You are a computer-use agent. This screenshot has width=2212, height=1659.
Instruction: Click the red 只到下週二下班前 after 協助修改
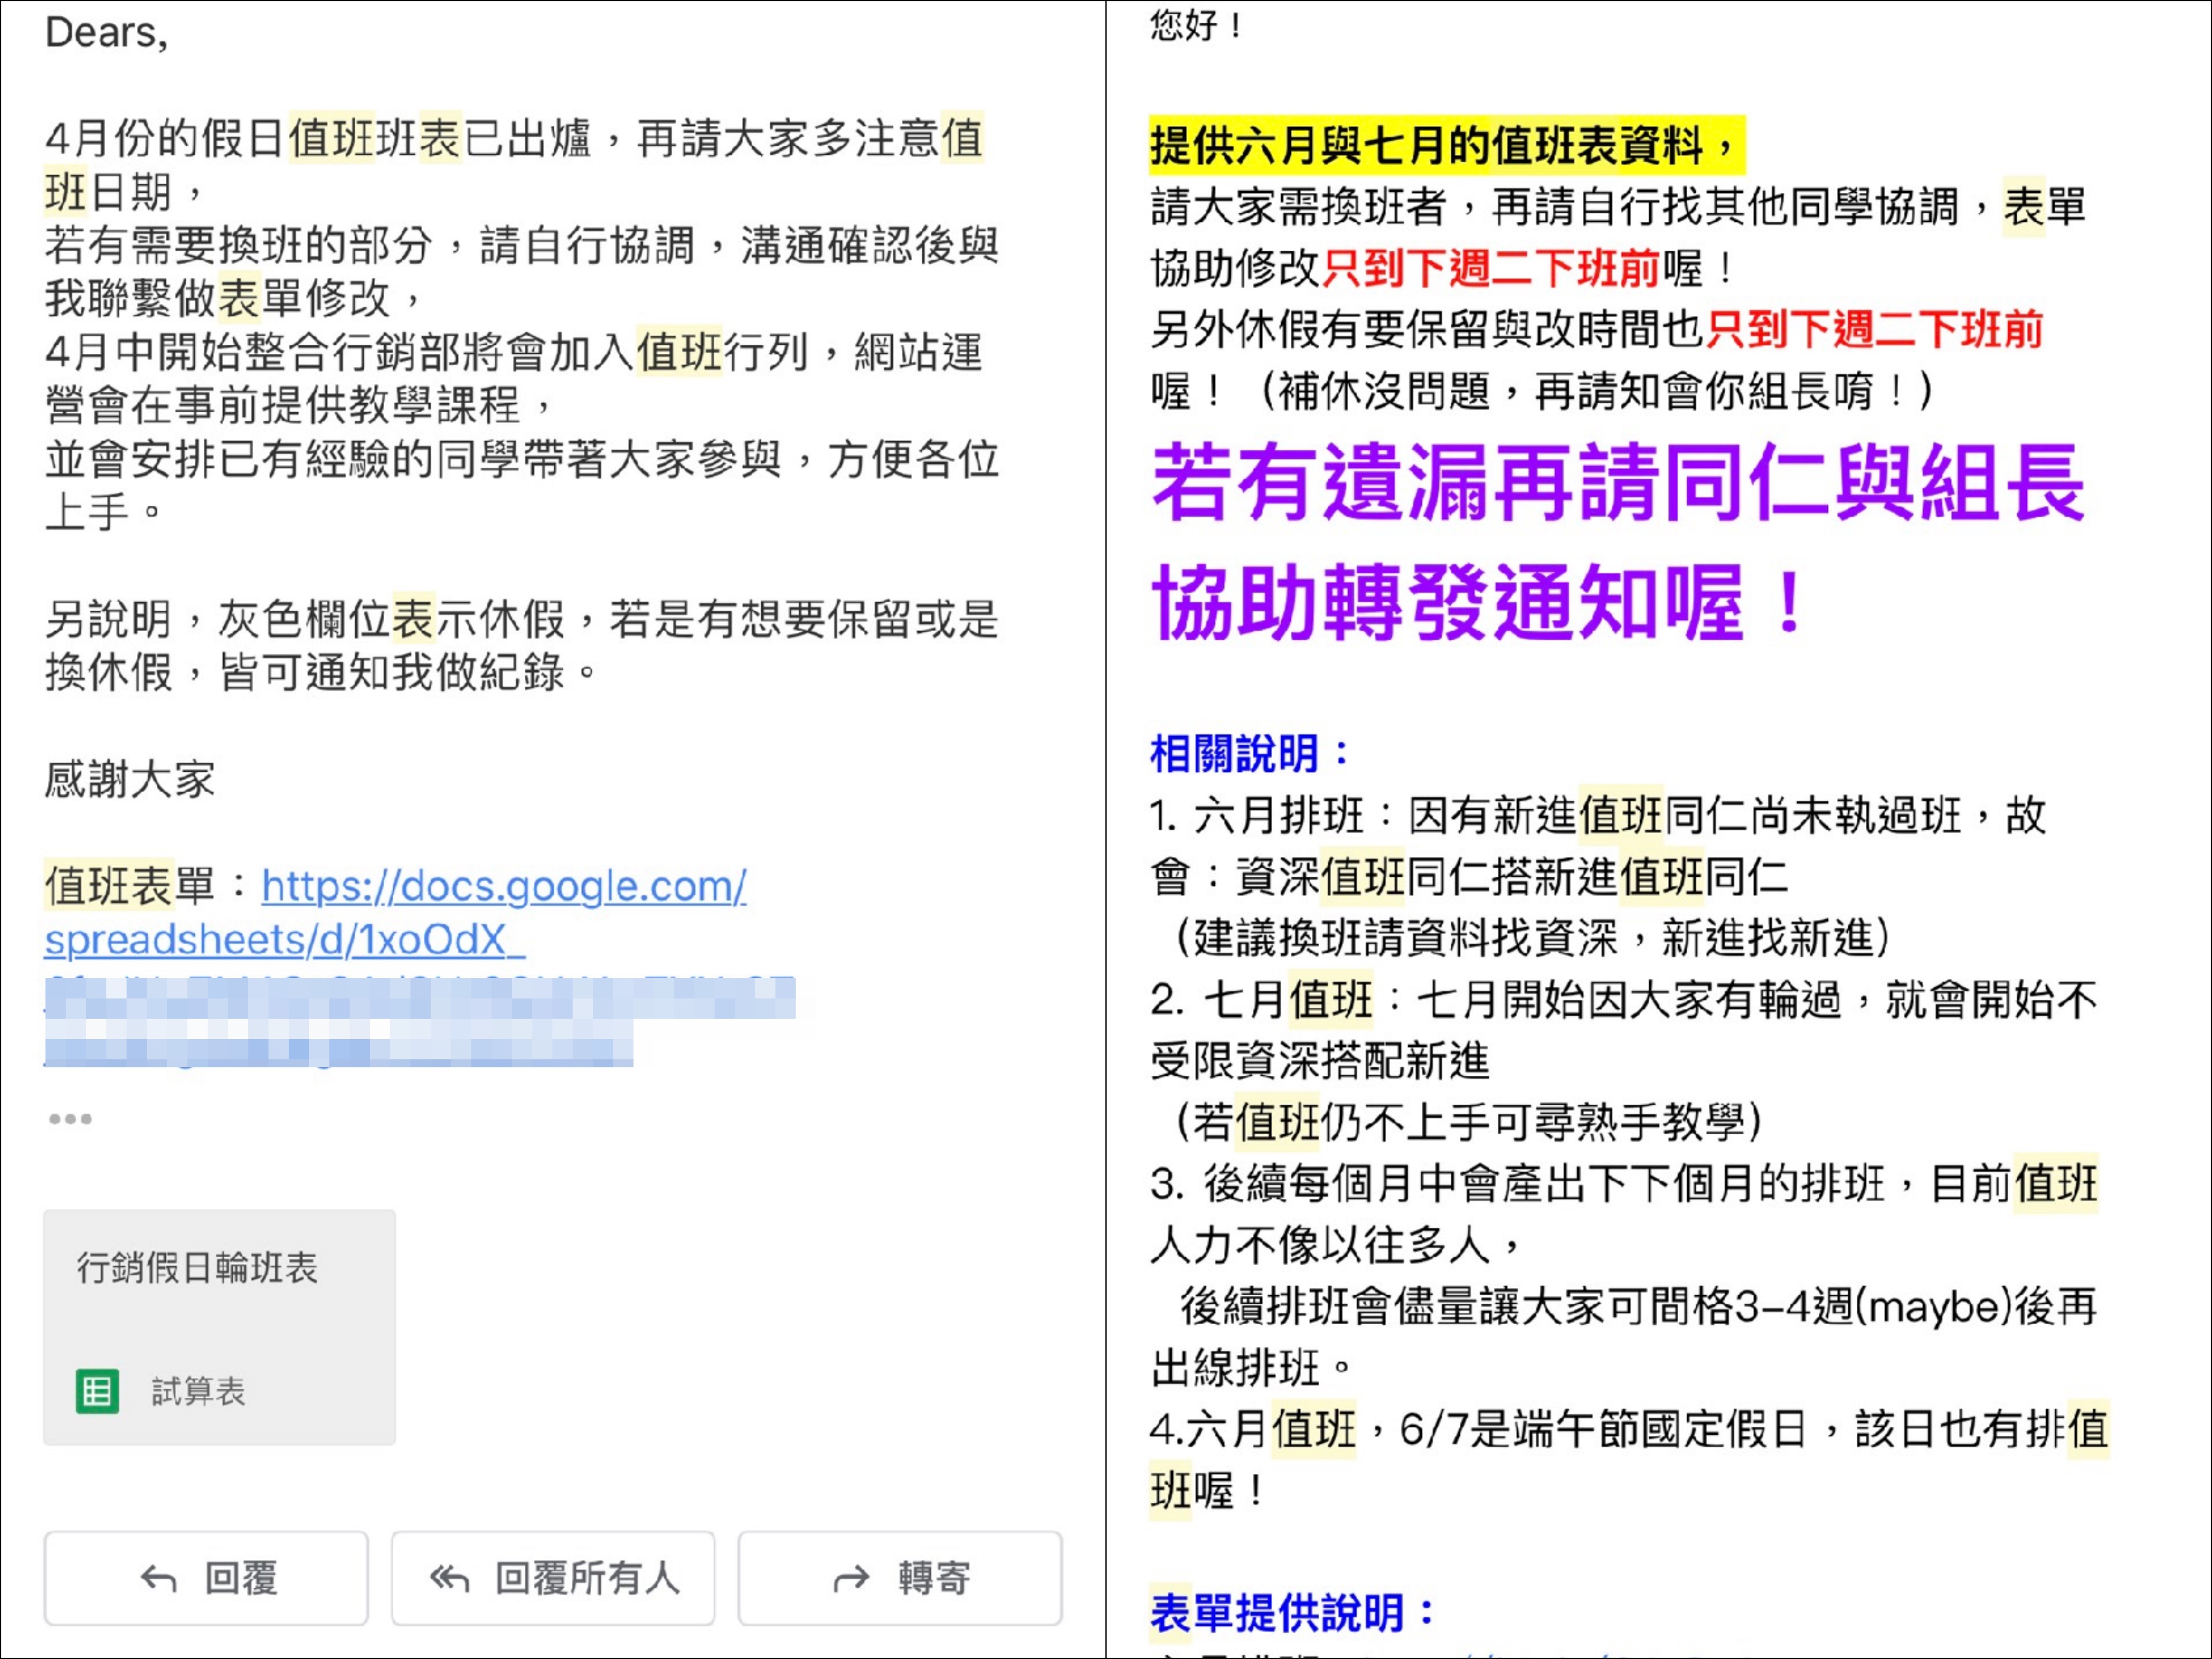pyautogui.click(x=1492, y=268)
